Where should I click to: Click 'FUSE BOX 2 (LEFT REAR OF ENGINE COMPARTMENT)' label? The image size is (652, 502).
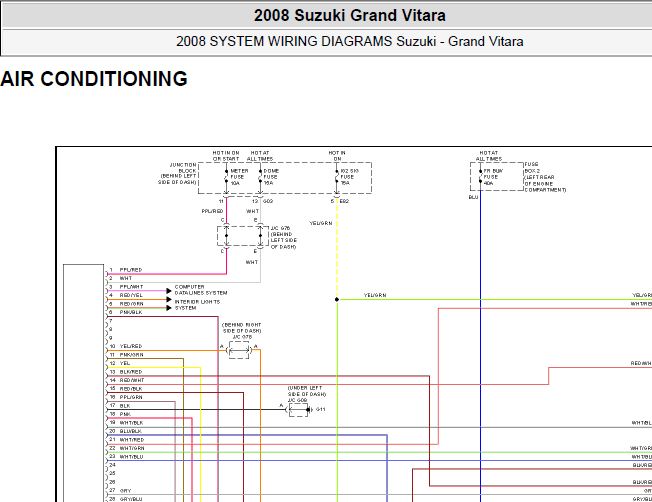pos(545,177)
